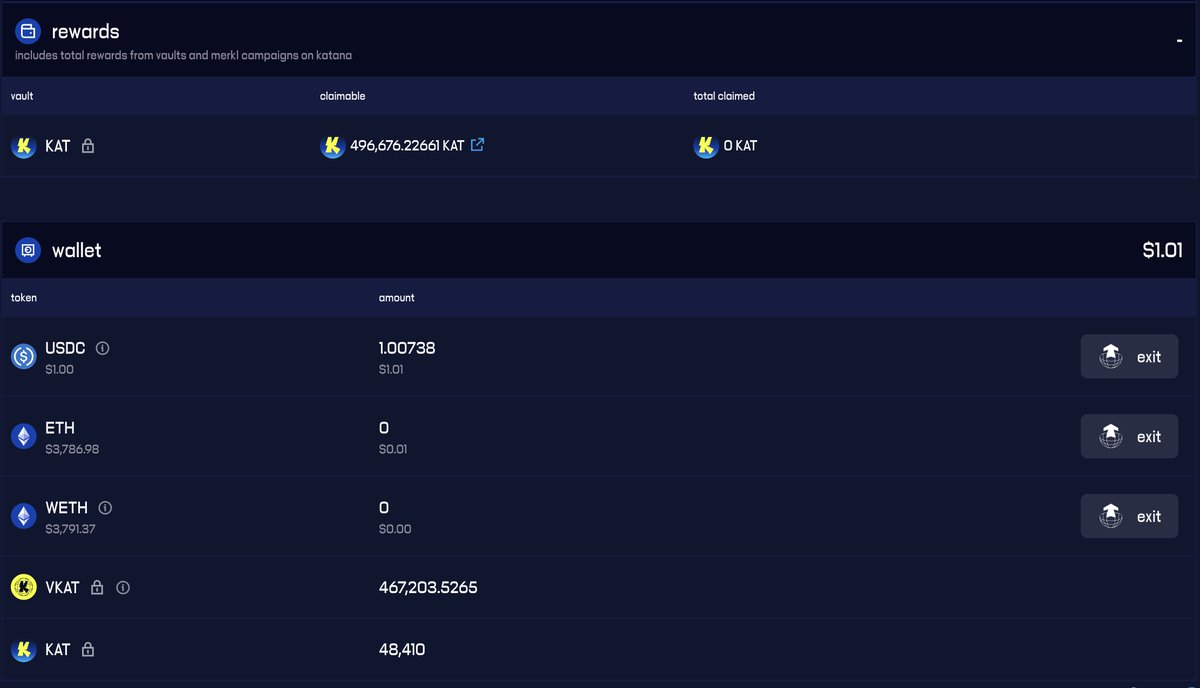The height and width of the screenshot is (688, 1200).
Task: Click claimable amount 496,676.22661 KAT
Action: tap(407, 146)
